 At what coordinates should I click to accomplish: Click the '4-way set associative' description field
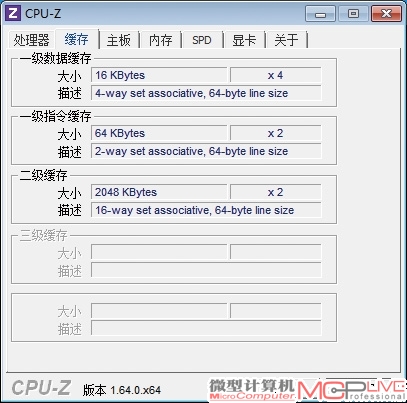pyautogui.click(x=206, y=93)
